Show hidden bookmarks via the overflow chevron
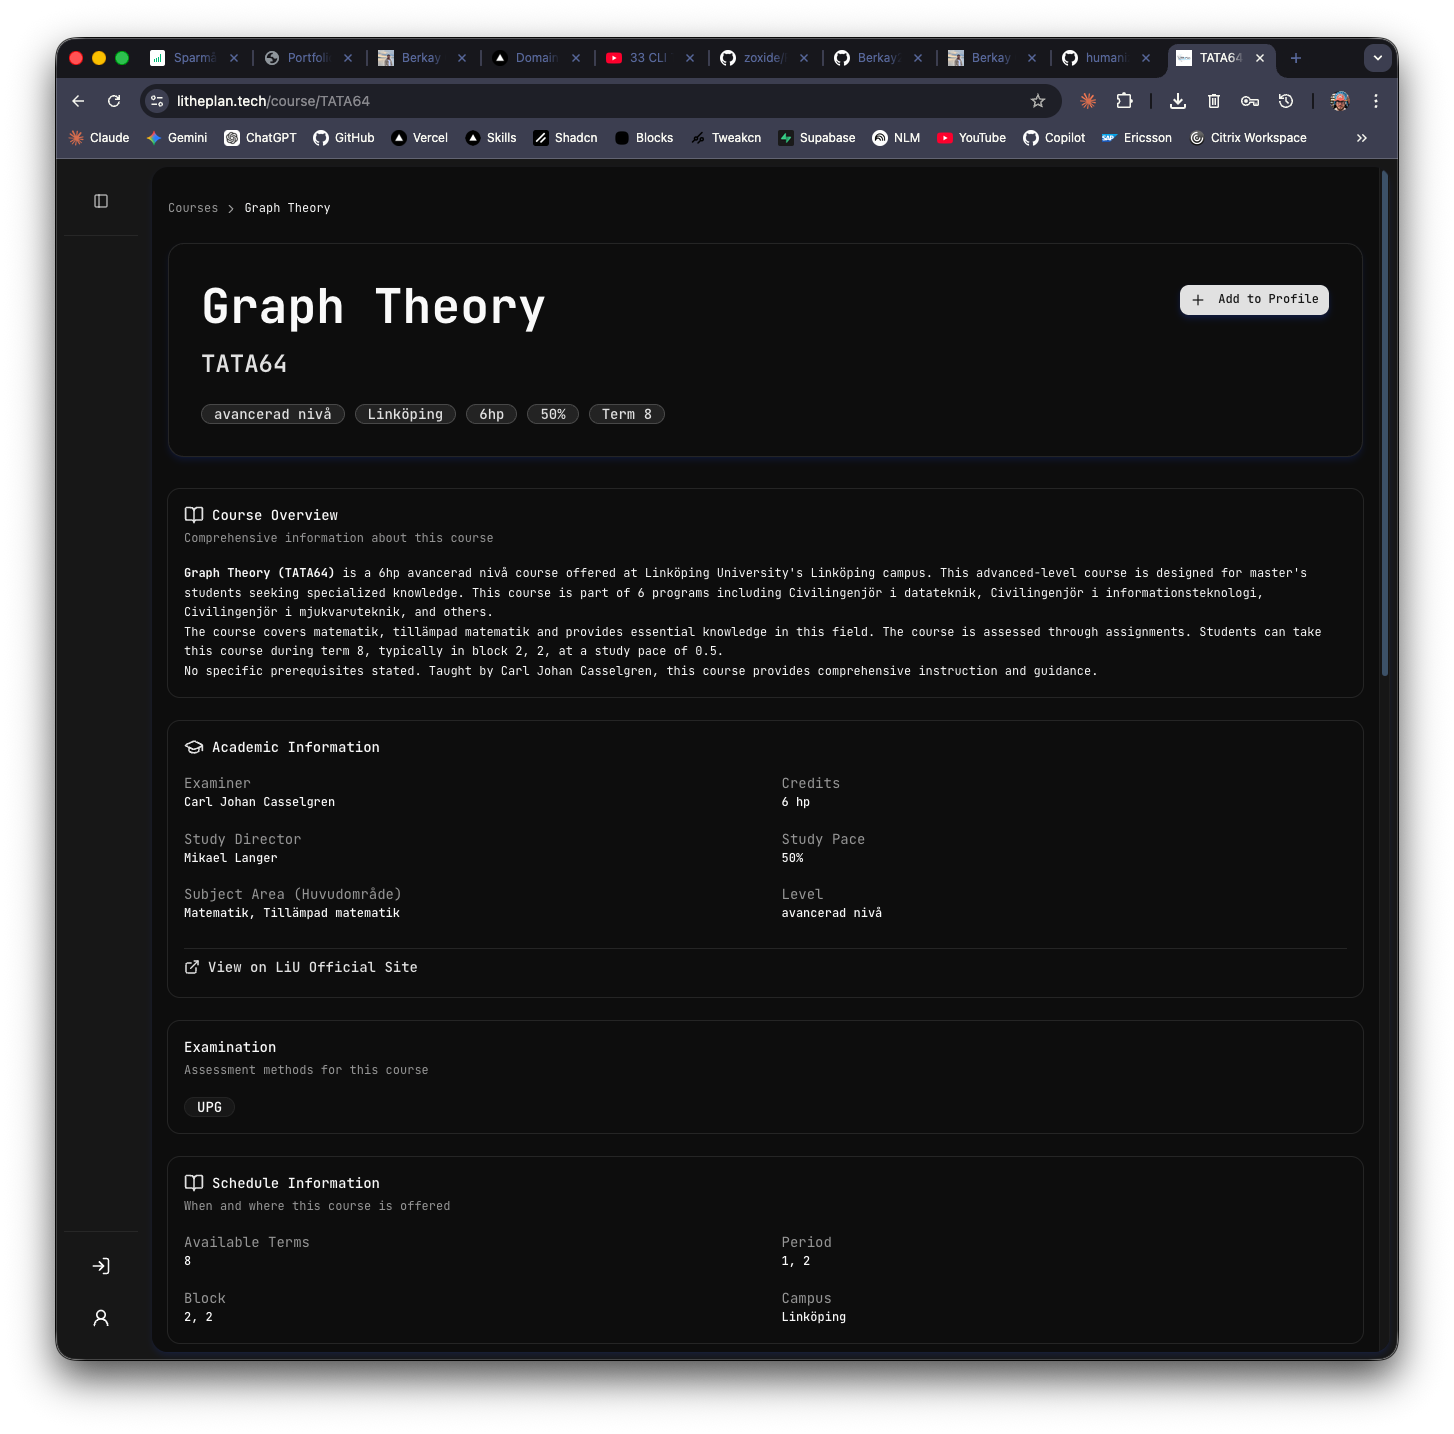The image size is (1454, 1434). 1361,138
